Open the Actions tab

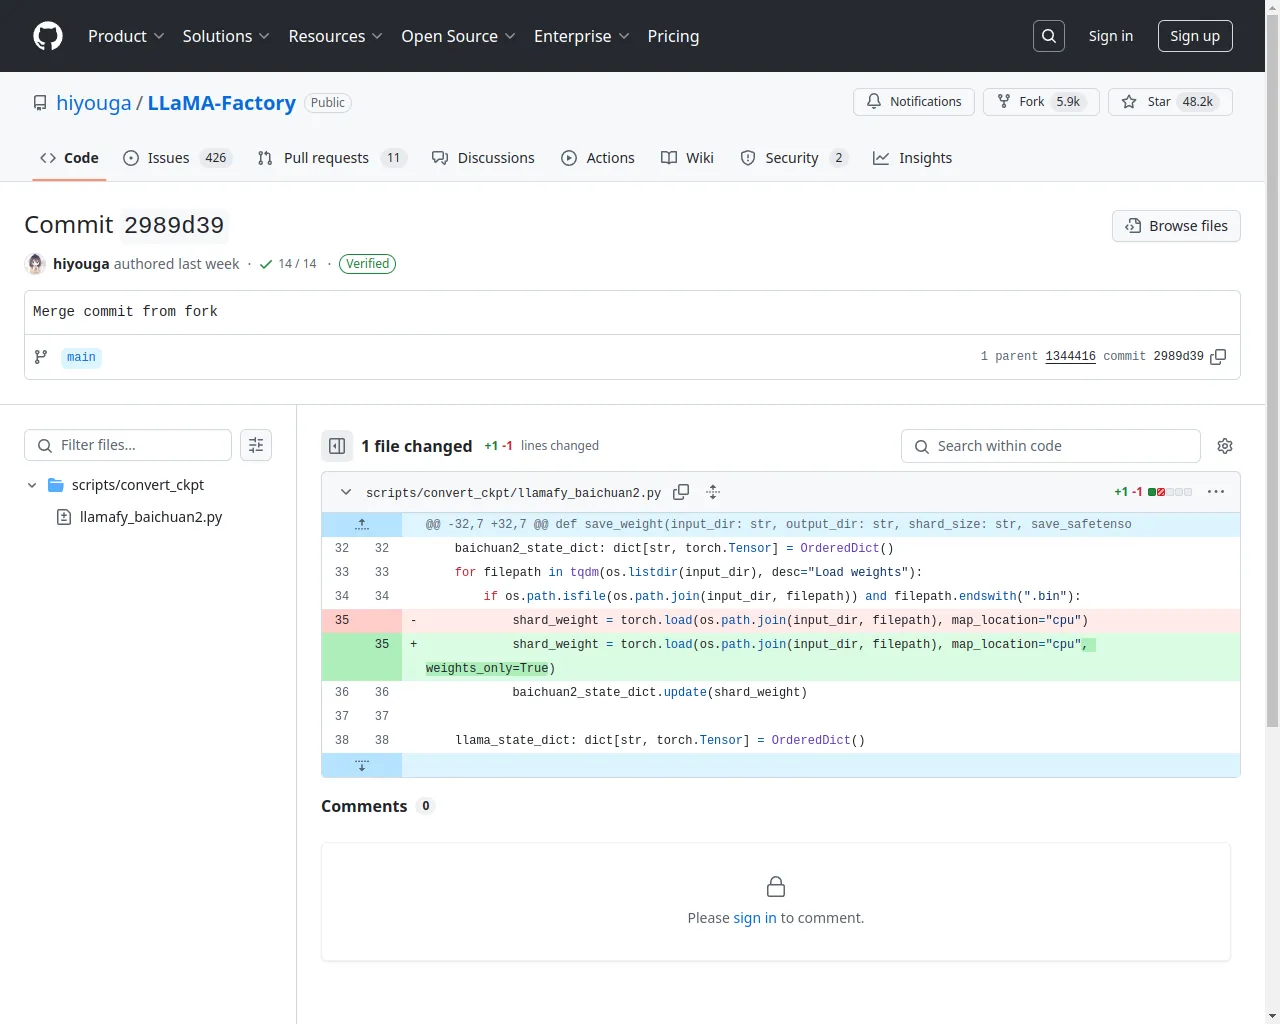[598, 158]
